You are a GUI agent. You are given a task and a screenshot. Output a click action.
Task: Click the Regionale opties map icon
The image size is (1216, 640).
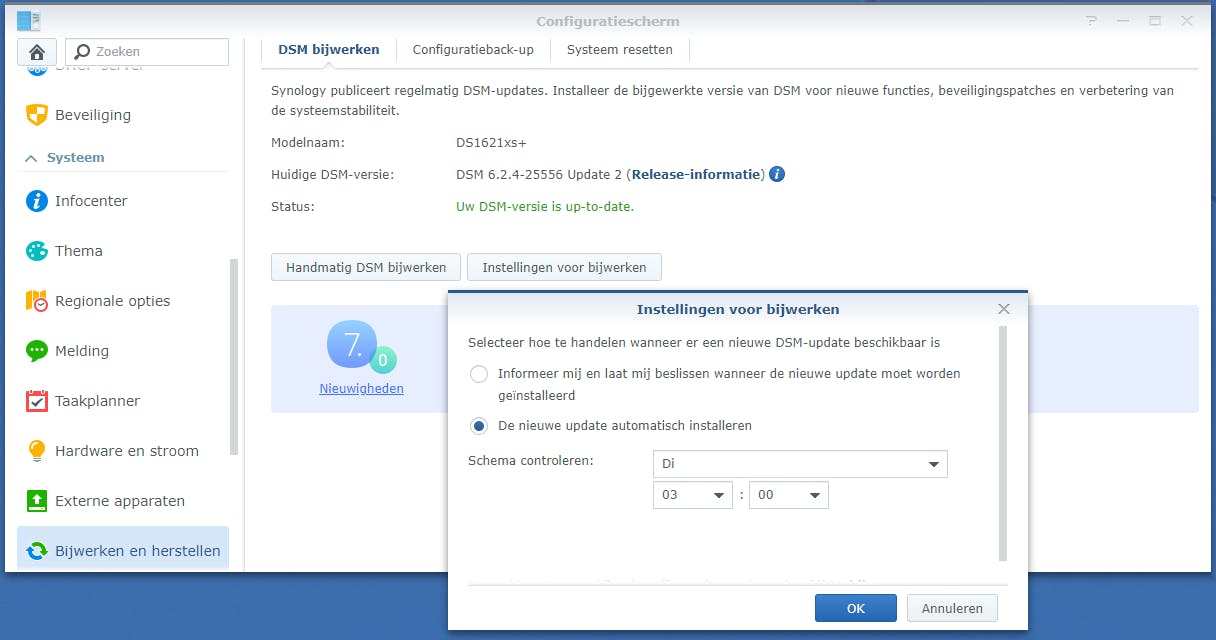pos(37,301)
